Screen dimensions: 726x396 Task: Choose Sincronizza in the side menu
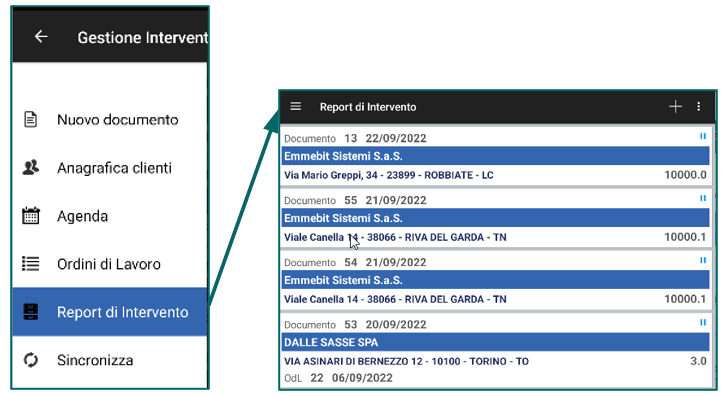coord(110,360)
